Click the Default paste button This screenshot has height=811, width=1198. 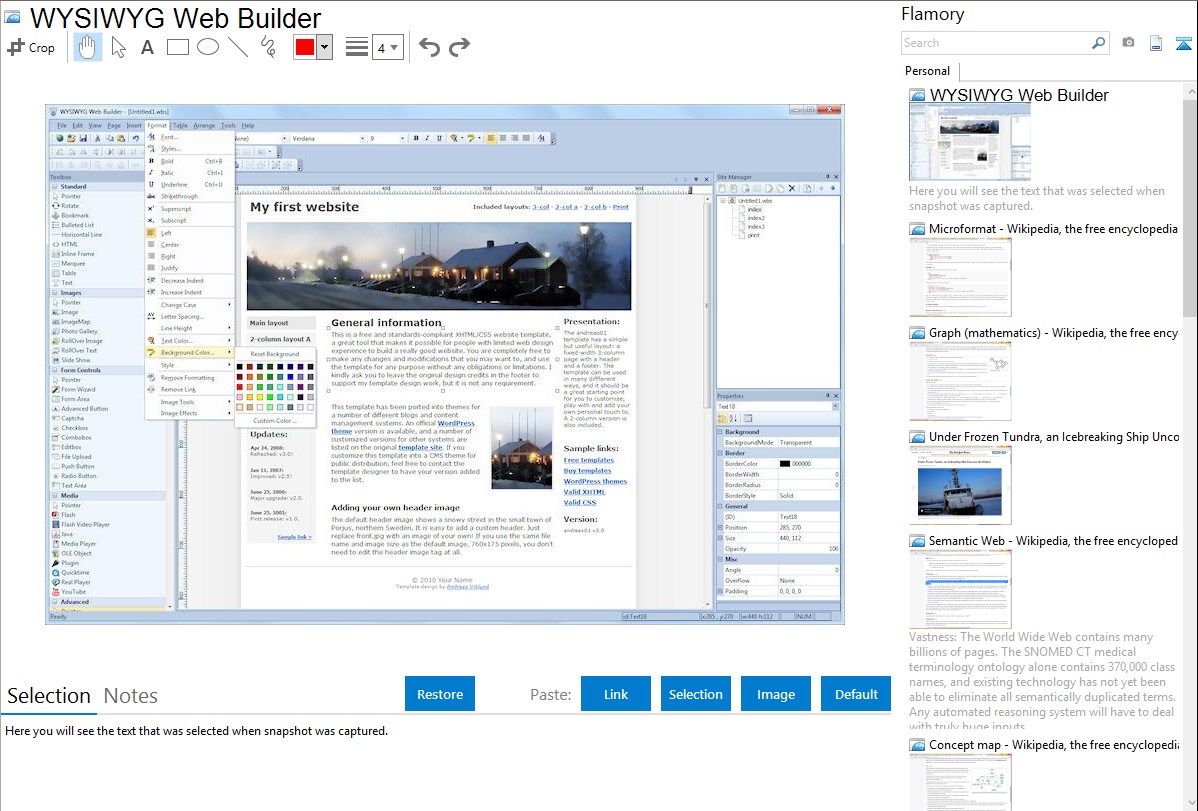coord(856,694)
